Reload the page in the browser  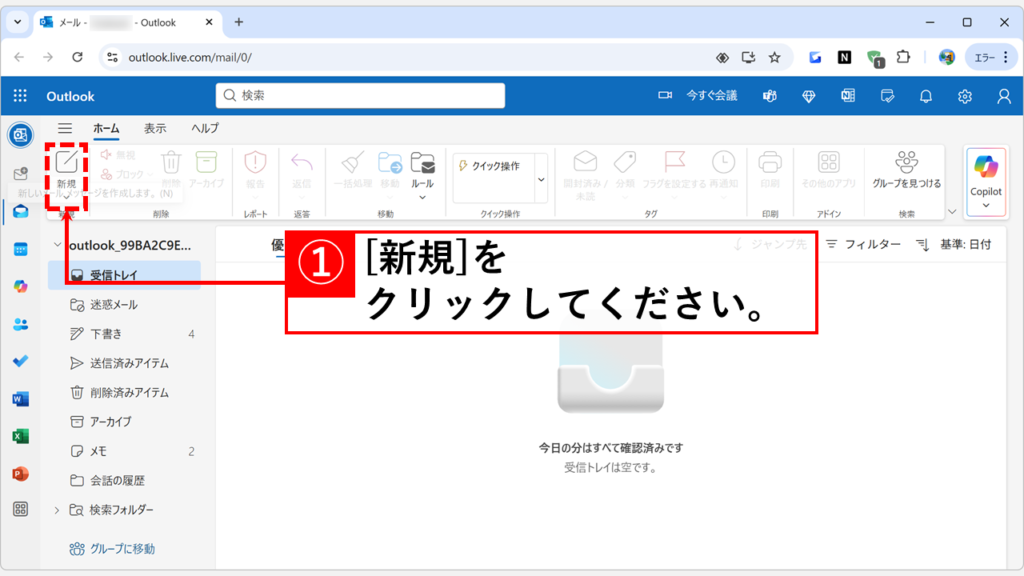(77, 57)
